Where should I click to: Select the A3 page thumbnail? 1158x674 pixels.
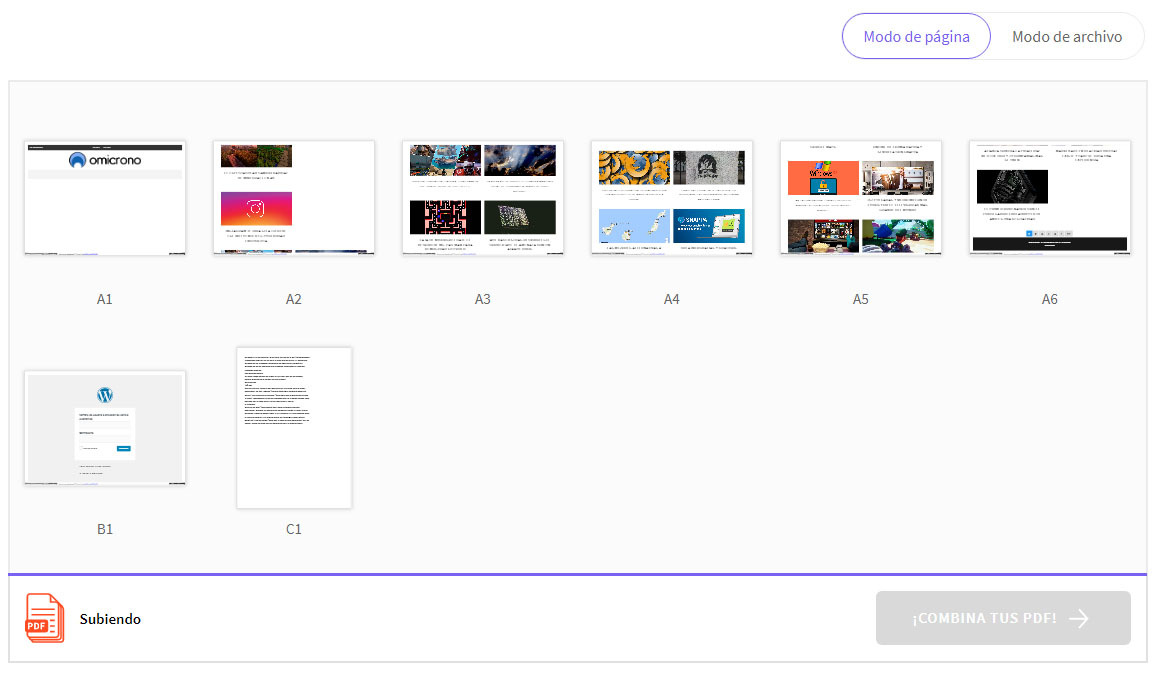click(x=483, y=198)
